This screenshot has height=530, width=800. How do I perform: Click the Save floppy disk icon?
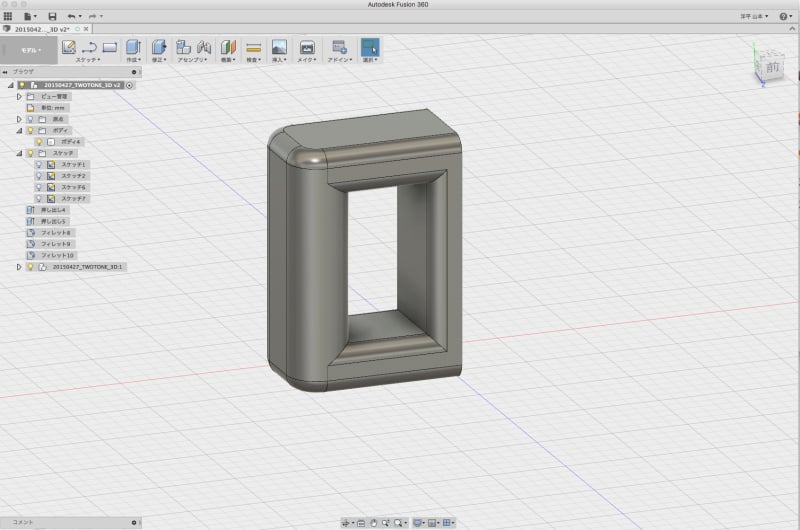click(x=52, y=16)
